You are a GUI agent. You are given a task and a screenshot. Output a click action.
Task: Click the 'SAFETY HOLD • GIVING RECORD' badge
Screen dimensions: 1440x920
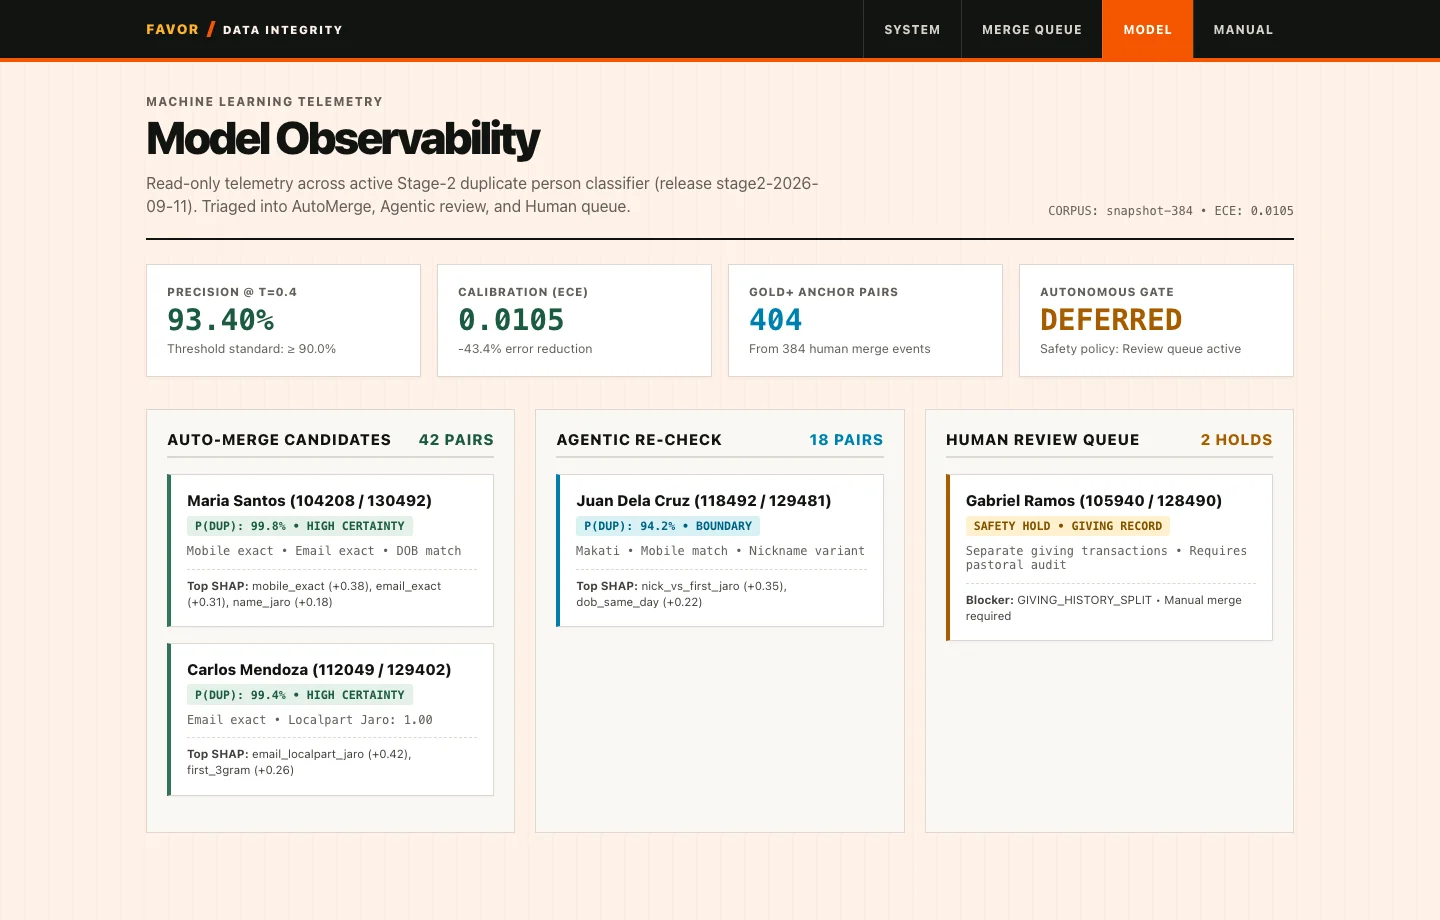(1068, 526)
